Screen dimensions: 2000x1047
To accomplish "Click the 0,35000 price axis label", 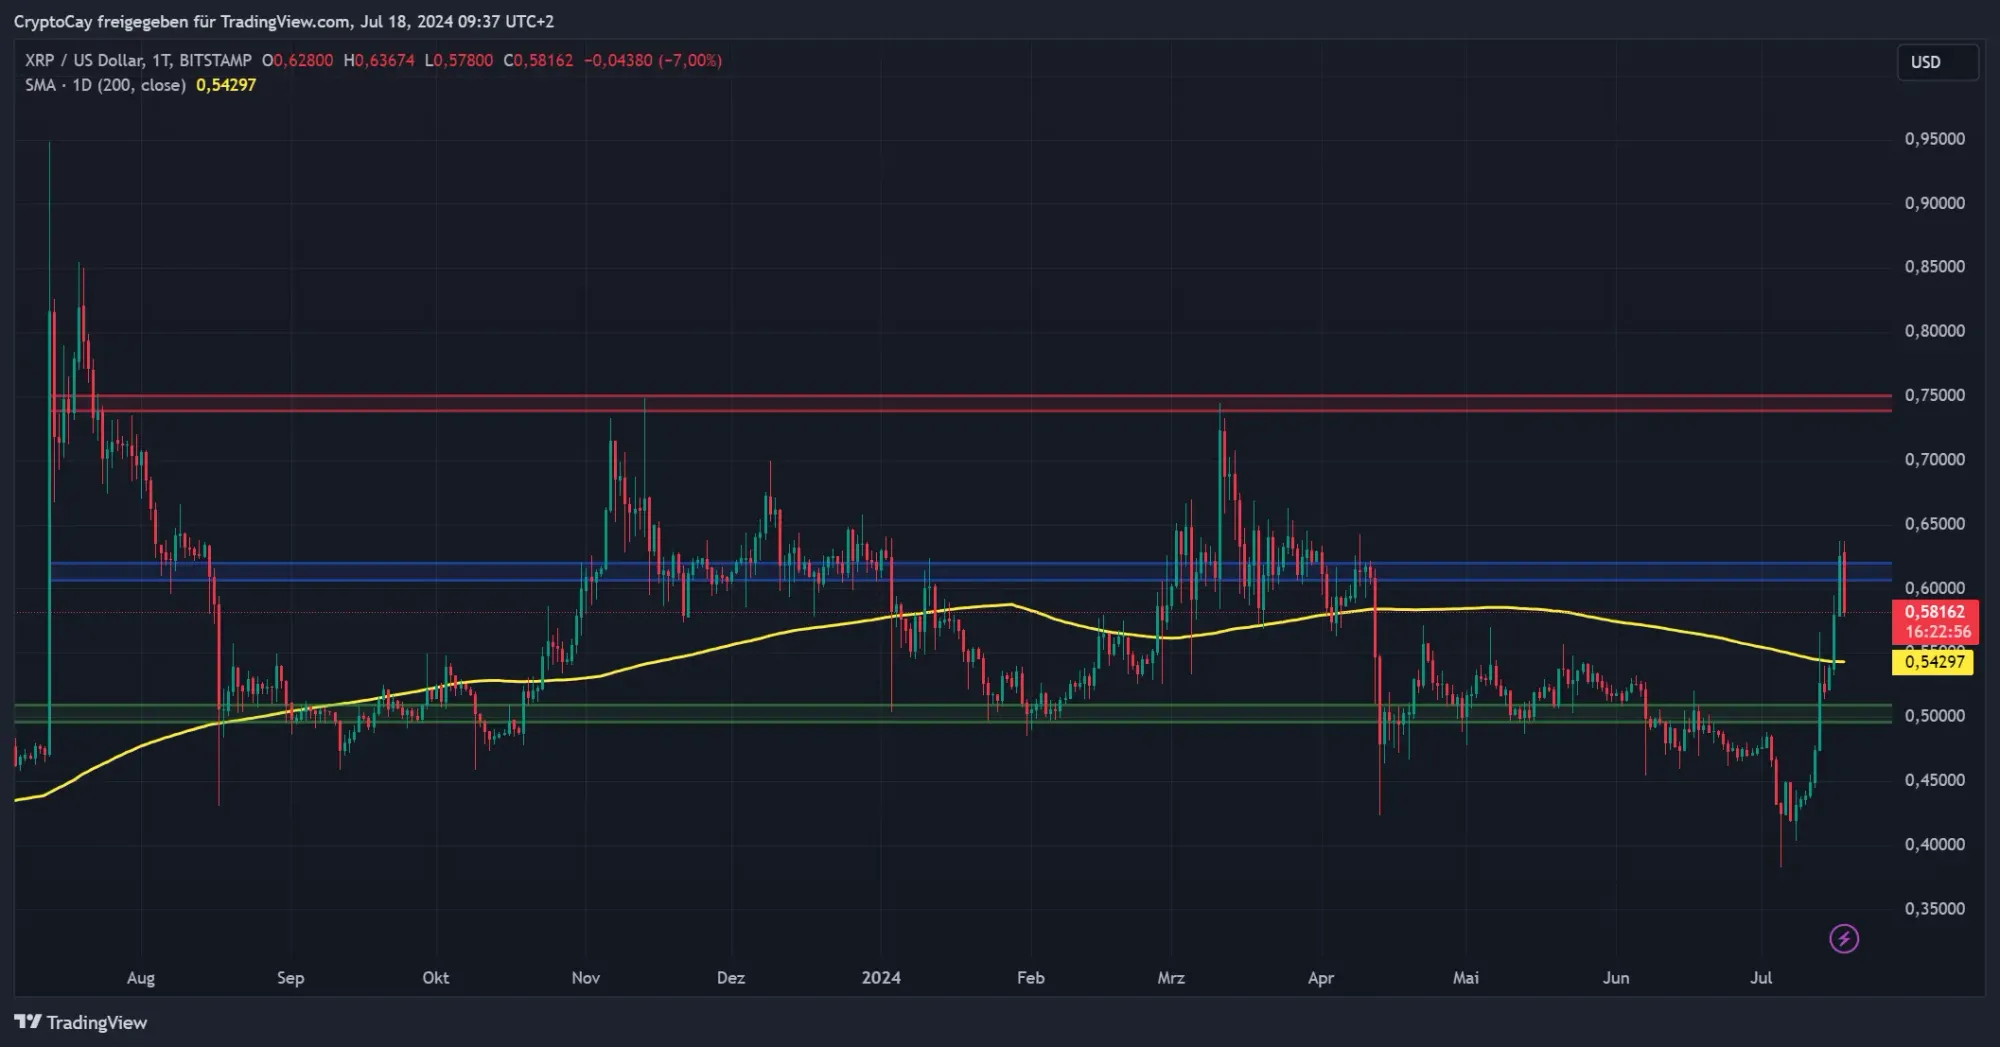I will pyautogui.click(x=1934, y=909).
